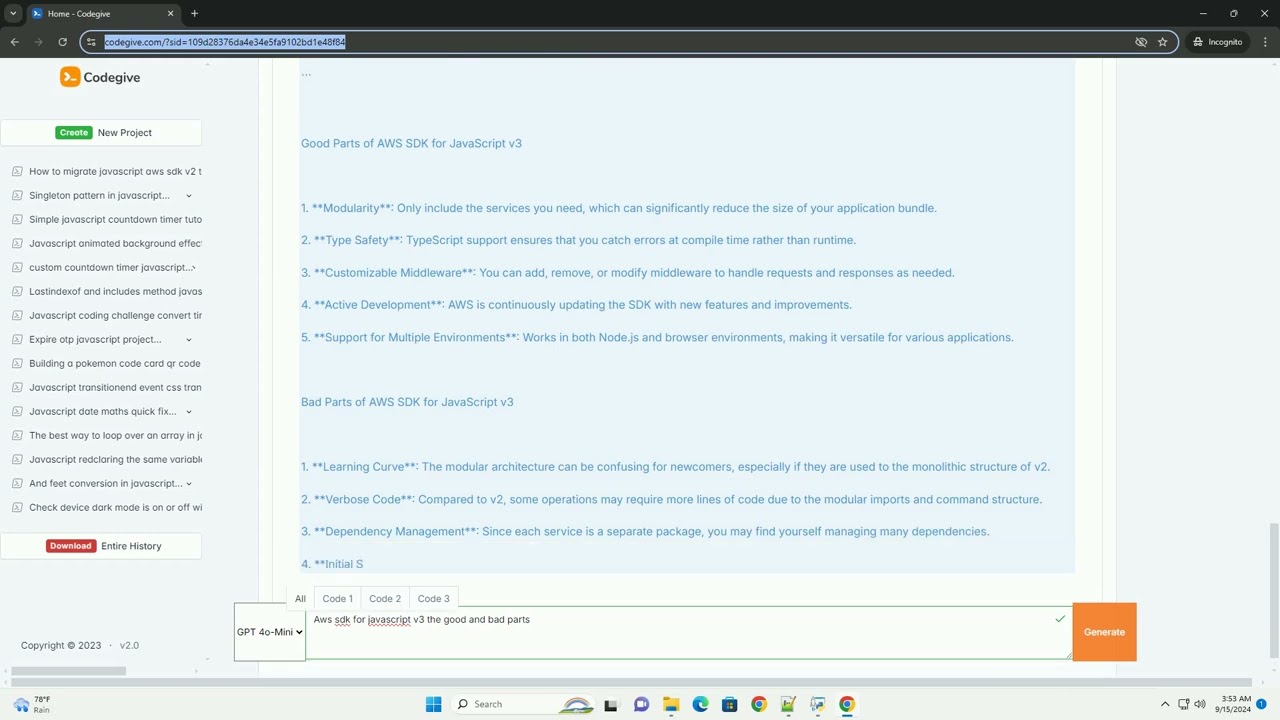Image resolution: width=1280 pixels, height=720 pixels.
Task: Open "Lastindexof and includes method" project
Action: click(x=115, y=291)
